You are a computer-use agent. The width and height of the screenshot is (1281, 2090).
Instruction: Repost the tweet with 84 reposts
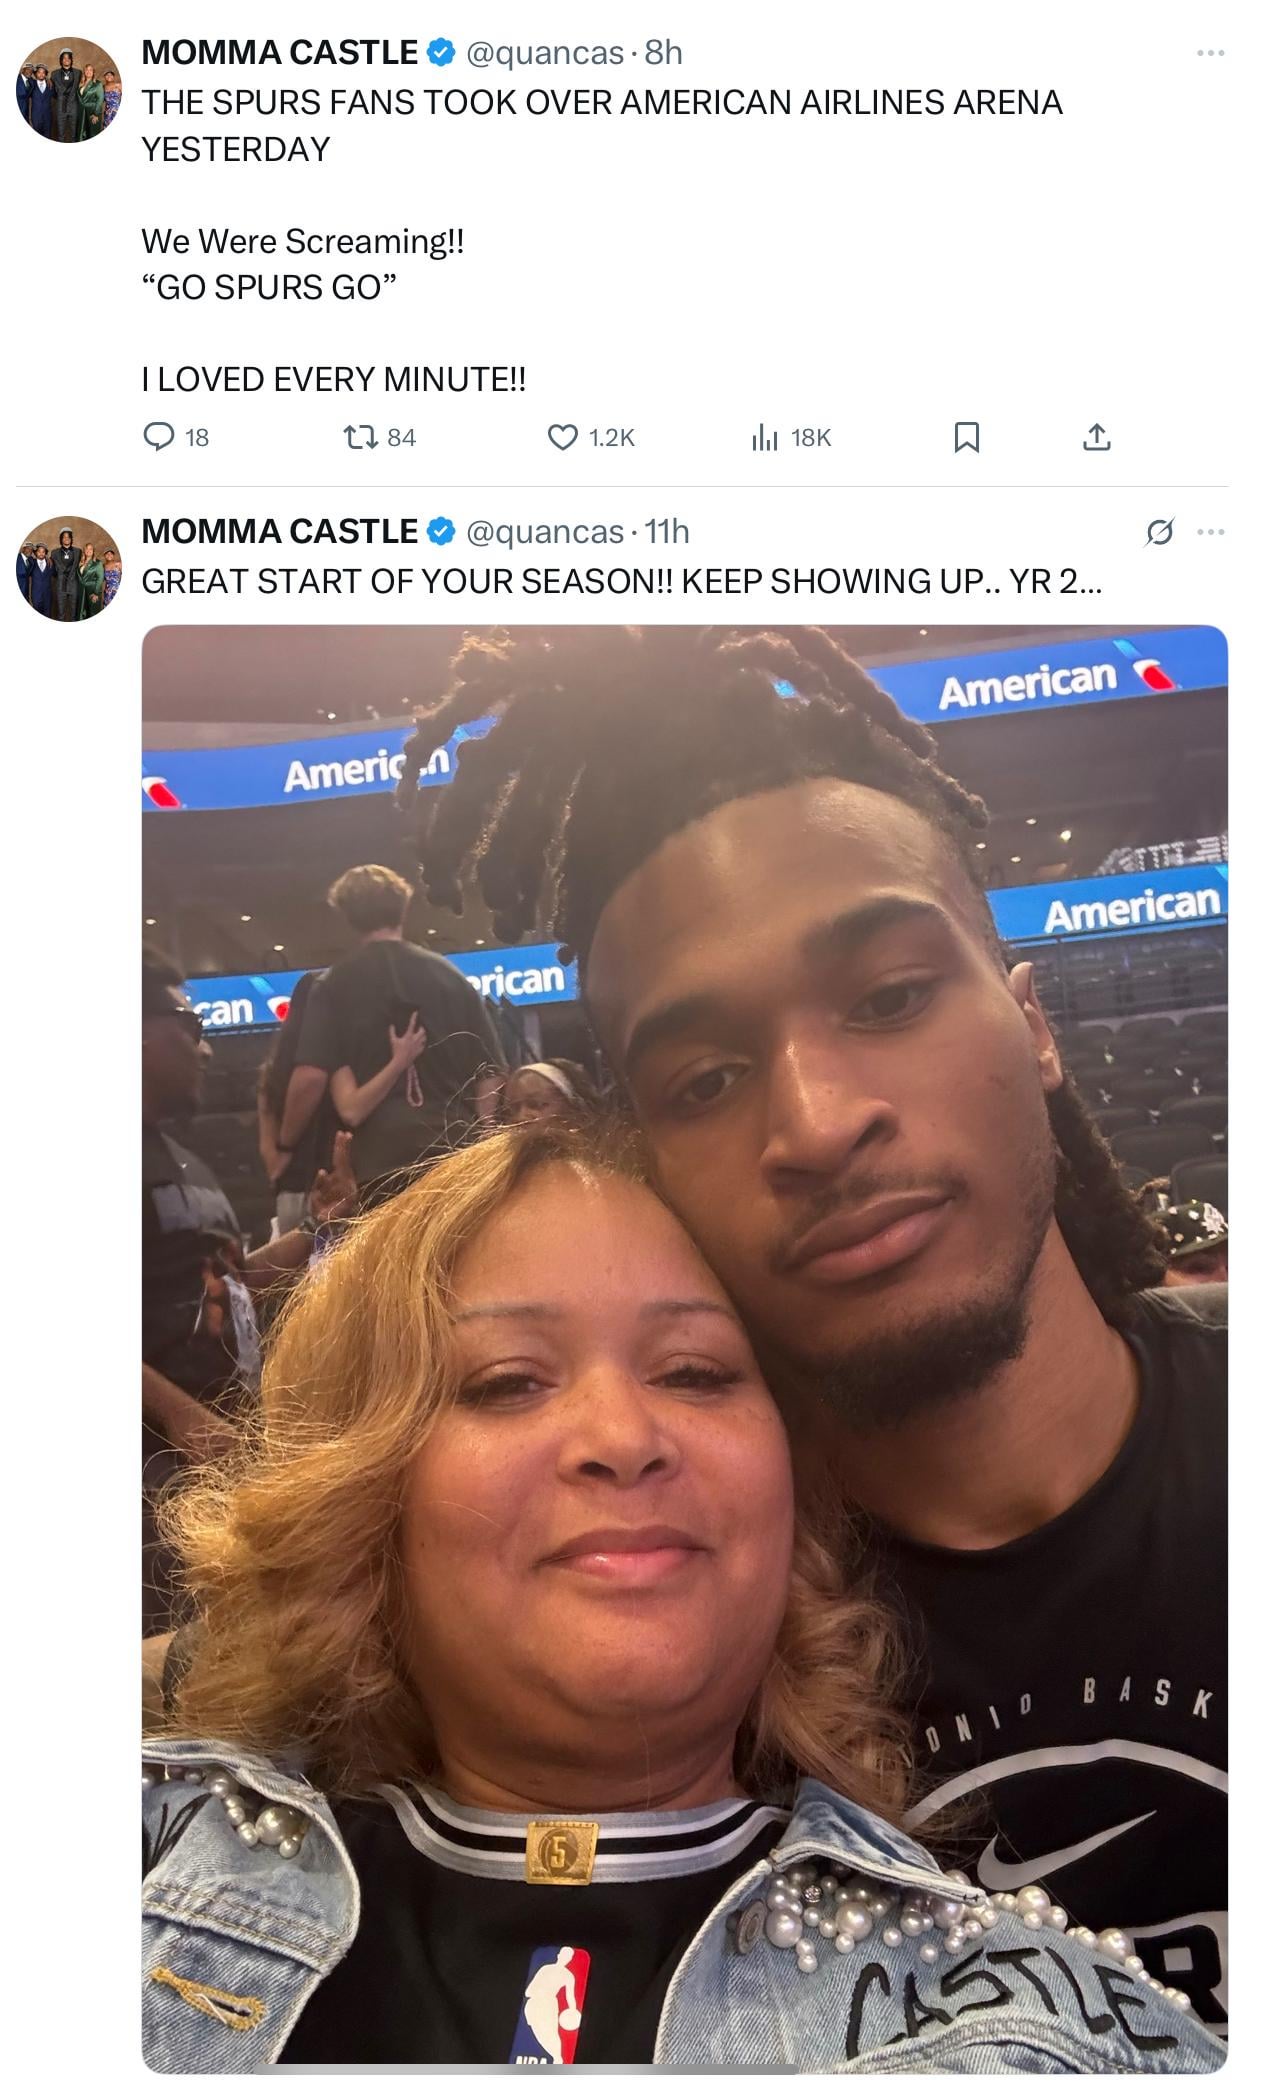[359, 437]
